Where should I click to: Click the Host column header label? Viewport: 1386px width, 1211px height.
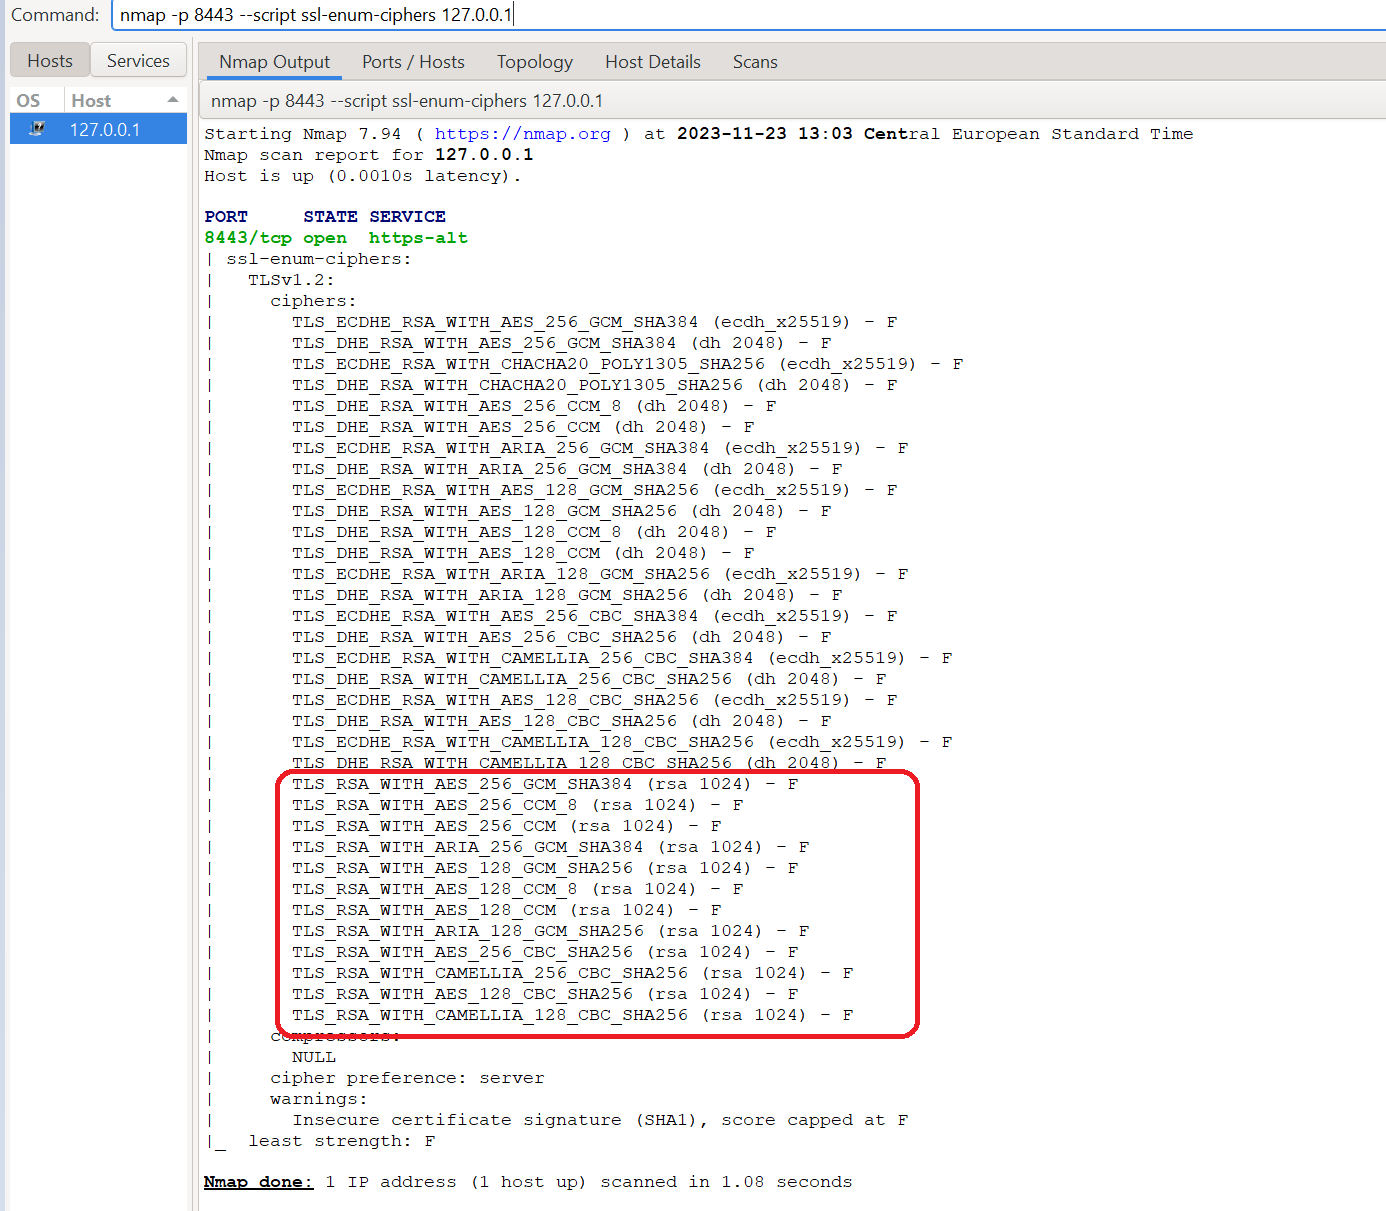pos(92,100)
